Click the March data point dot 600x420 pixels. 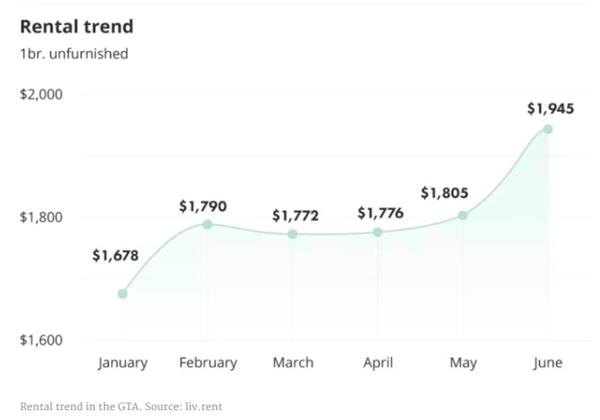tap(293, 234)
